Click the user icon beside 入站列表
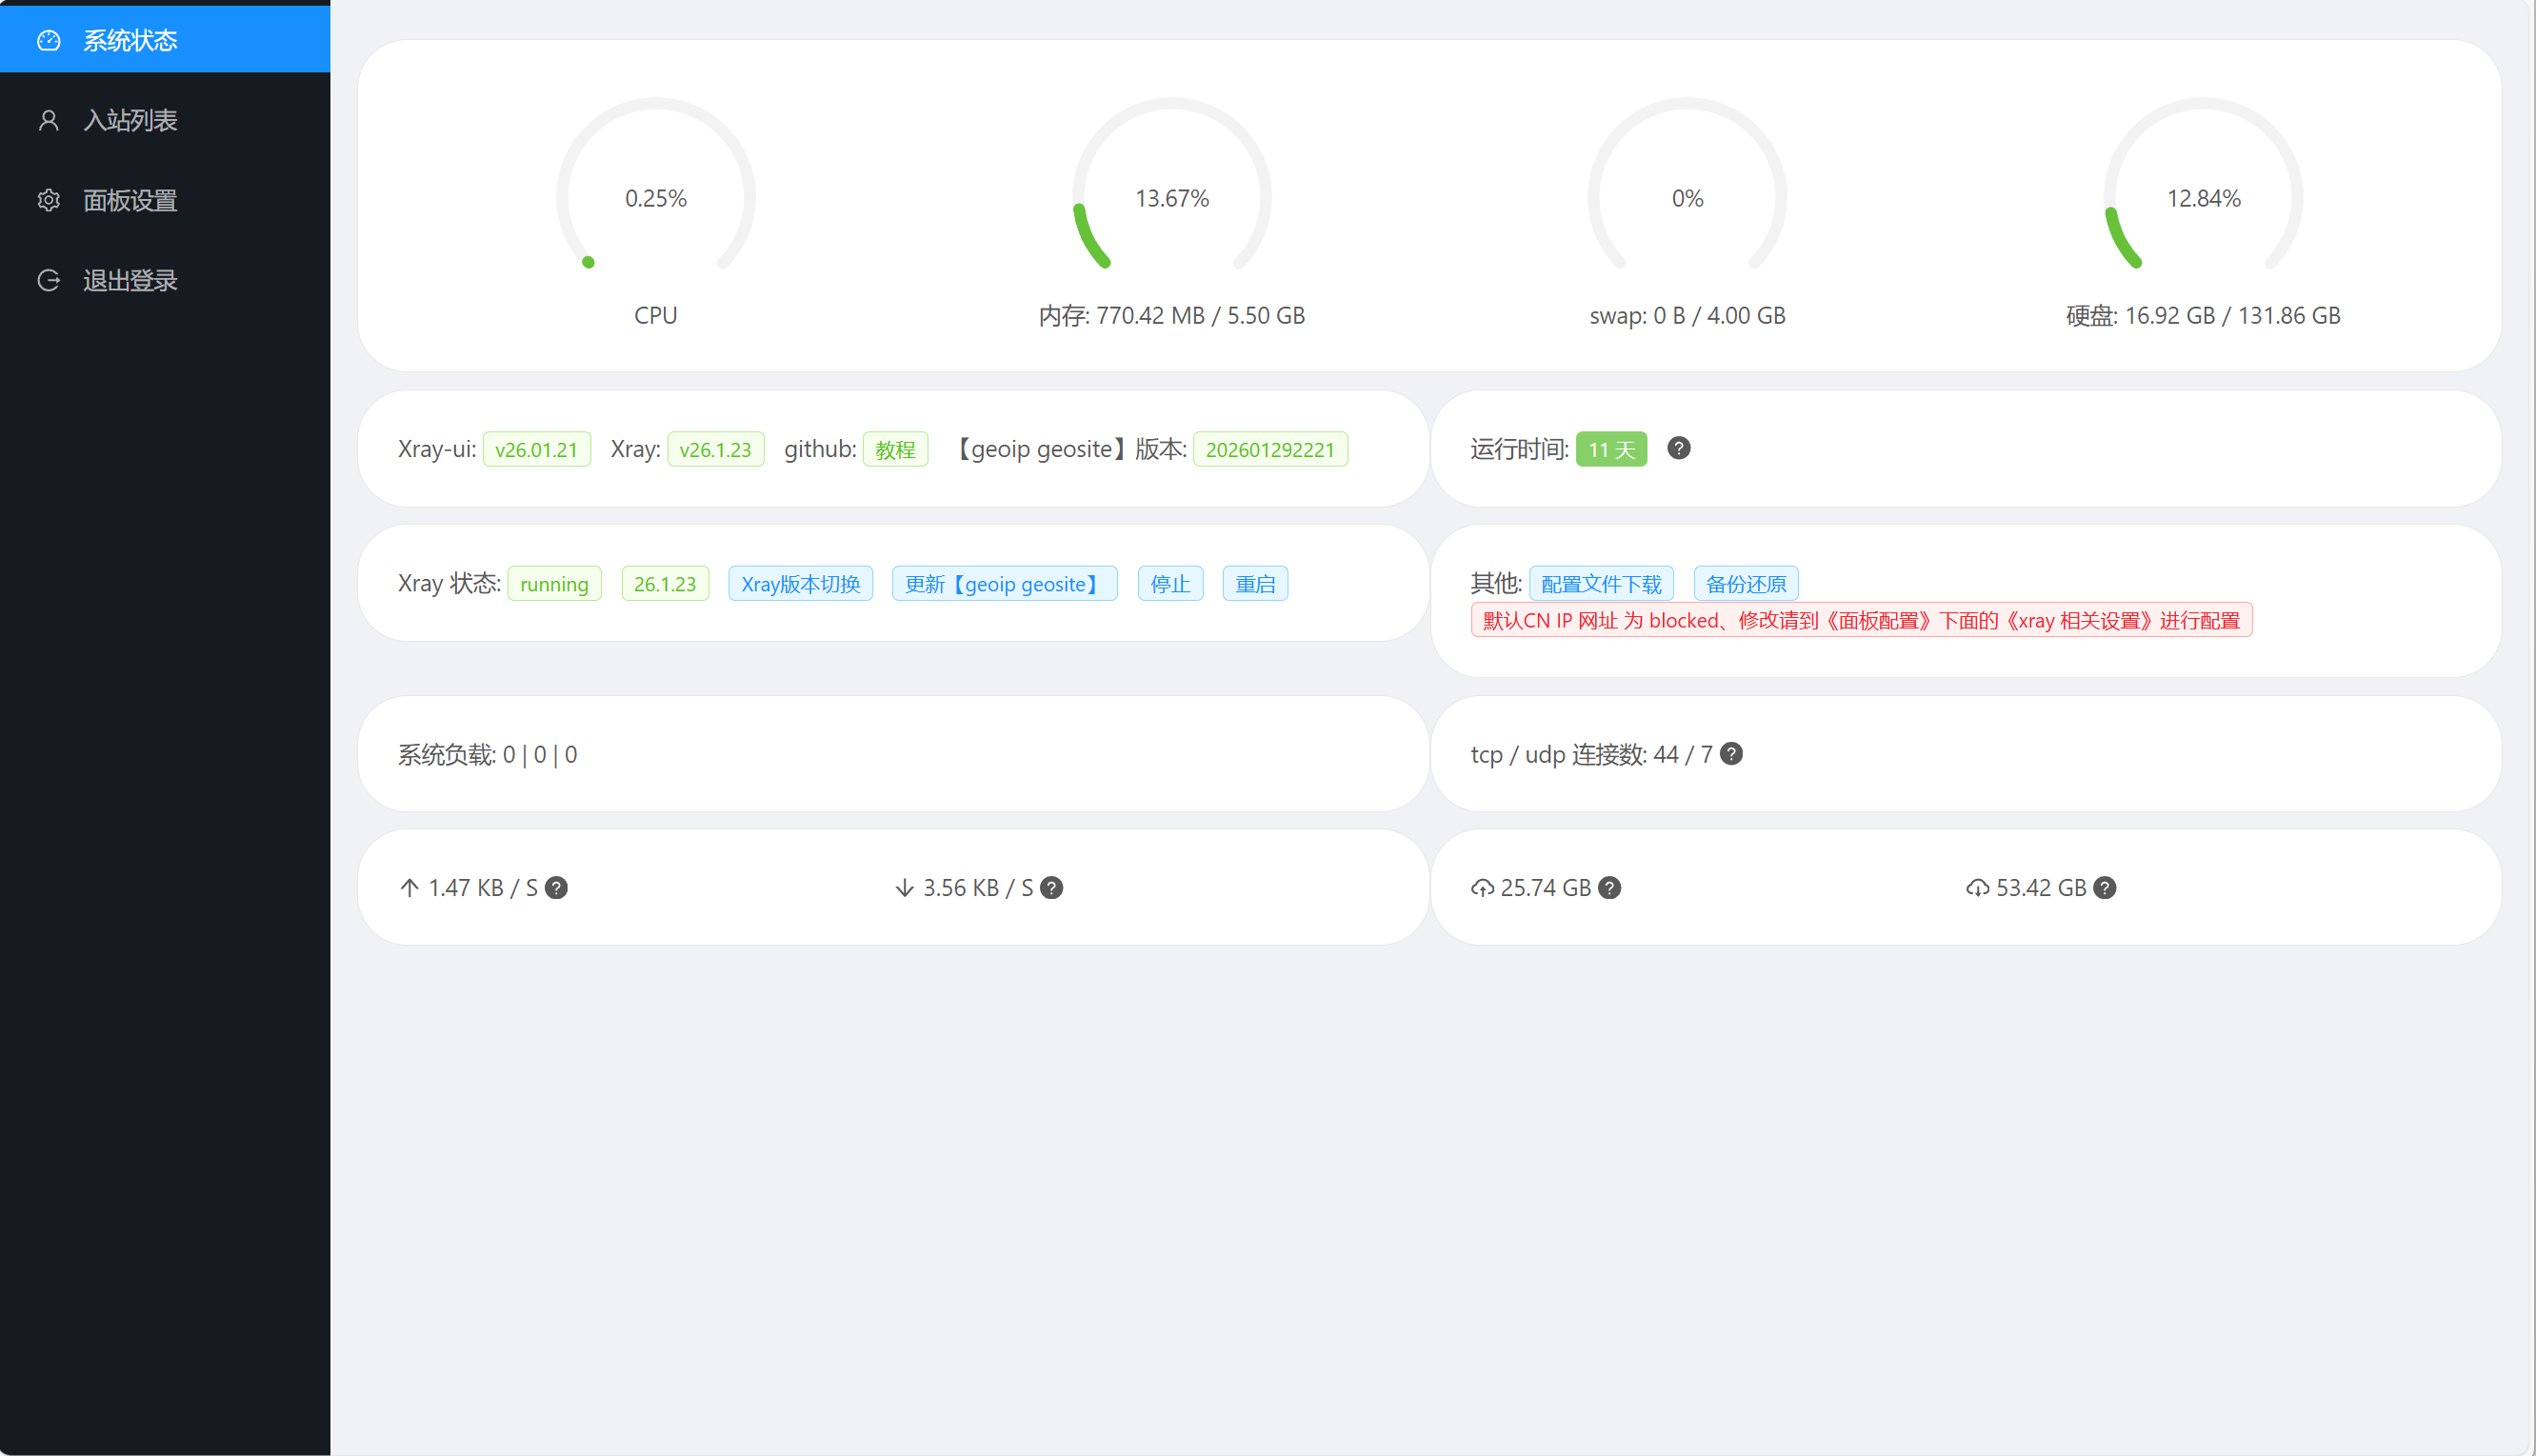This screenshot has height=1456, width=2536. click(x=49, y=120)
